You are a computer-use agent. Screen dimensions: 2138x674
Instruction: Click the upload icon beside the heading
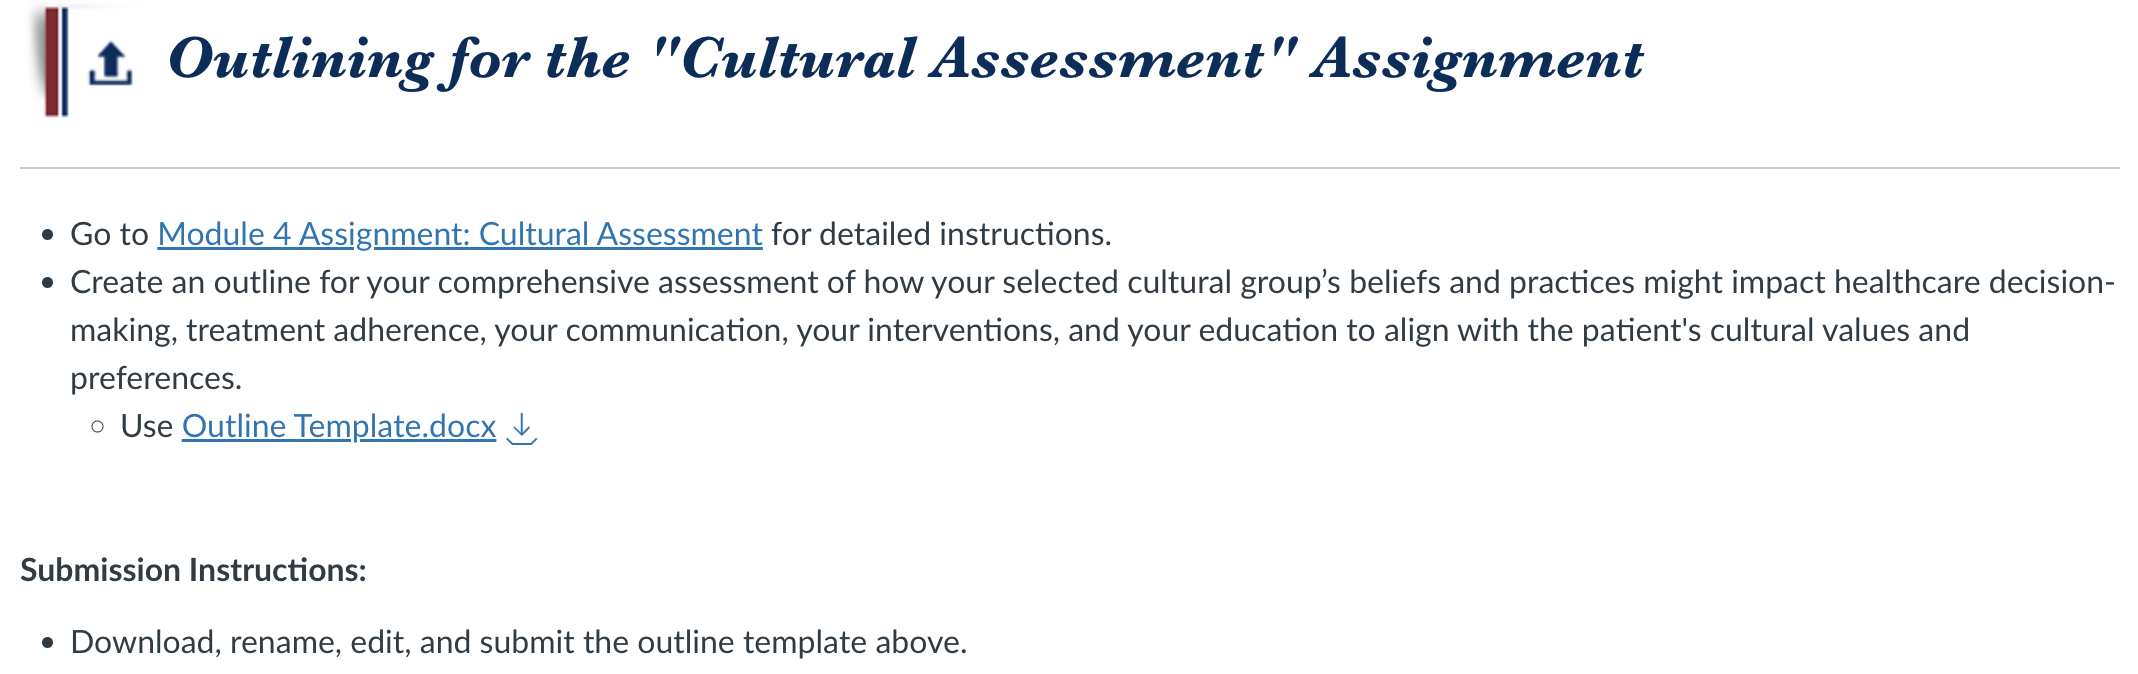click(110, 64)
